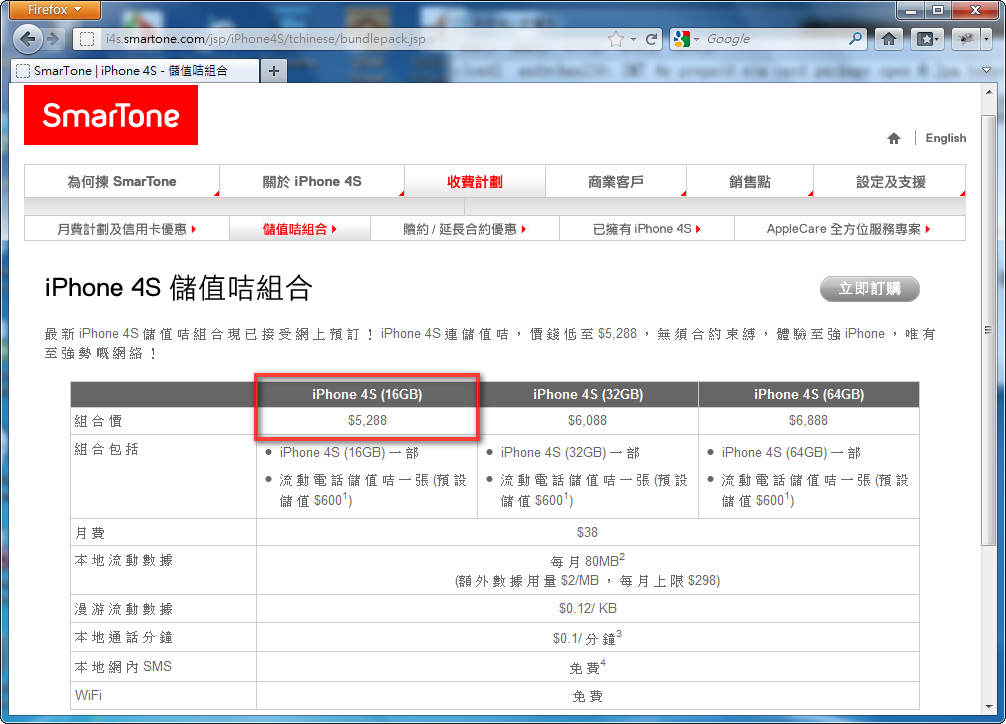Open a new tab with the plus button

point(274,71)
